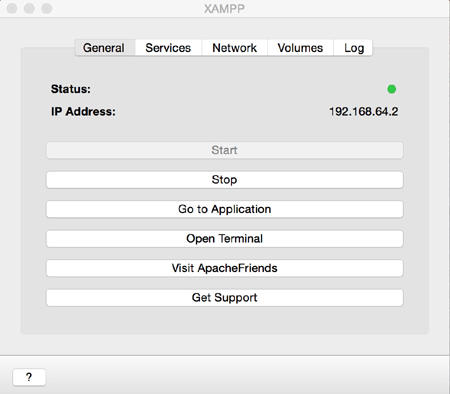Switch to the General tab
The image size is (450, 394).
pos(105,48)
